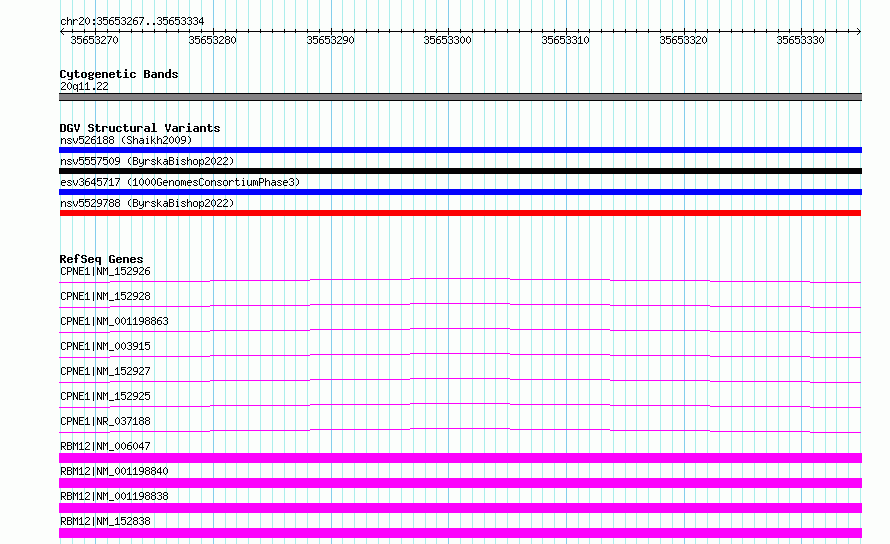Open variant esv3645717 (1000GenomesConsortiumPhase3) label
Image resolution: width=890 pixels, height=544 pixels.
[x=180, y=182]
